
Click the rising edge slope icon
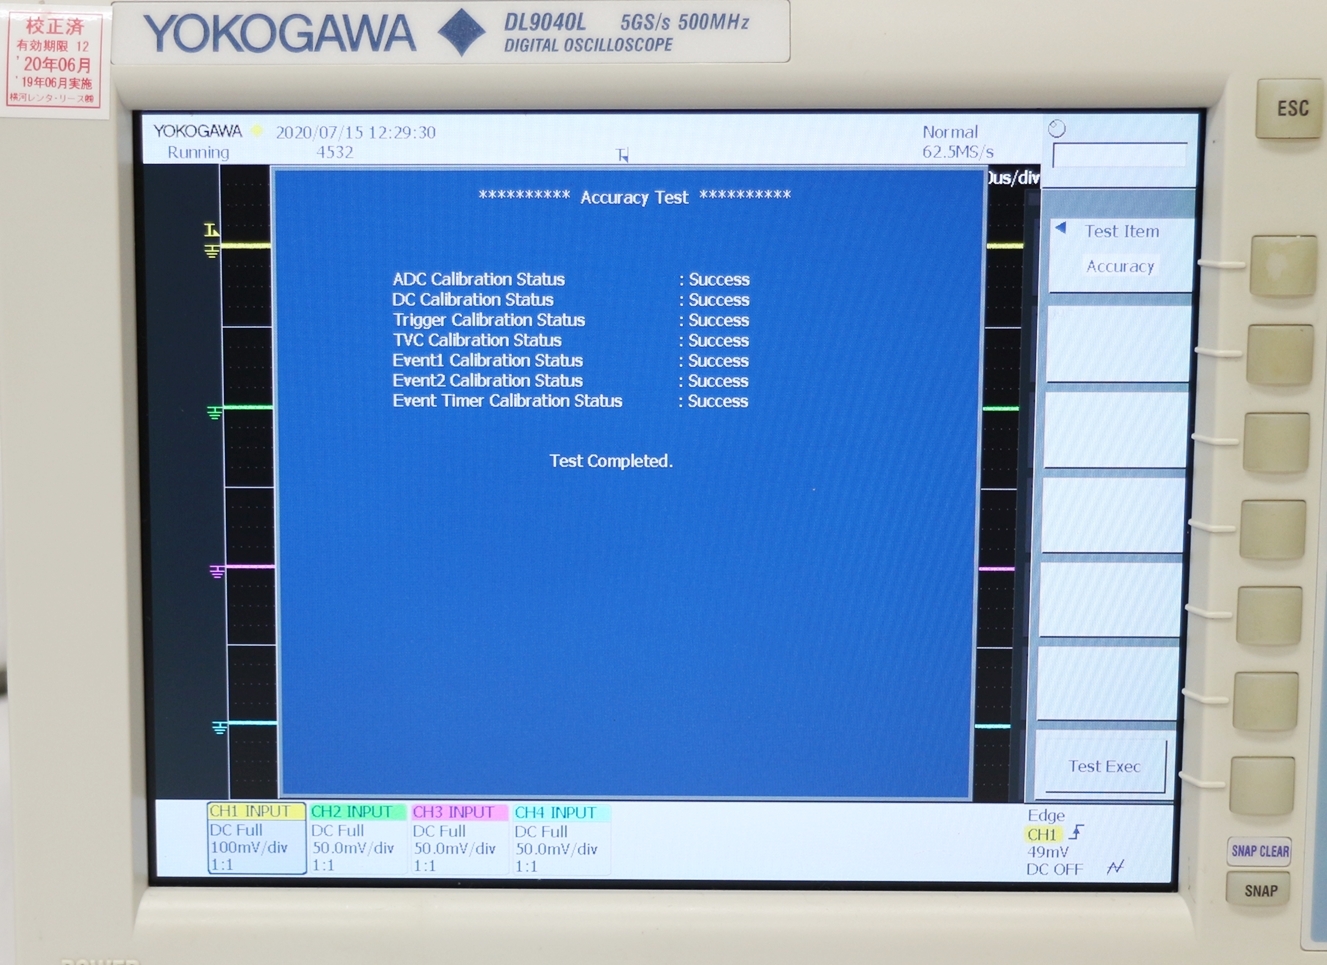click(1077, 832)
